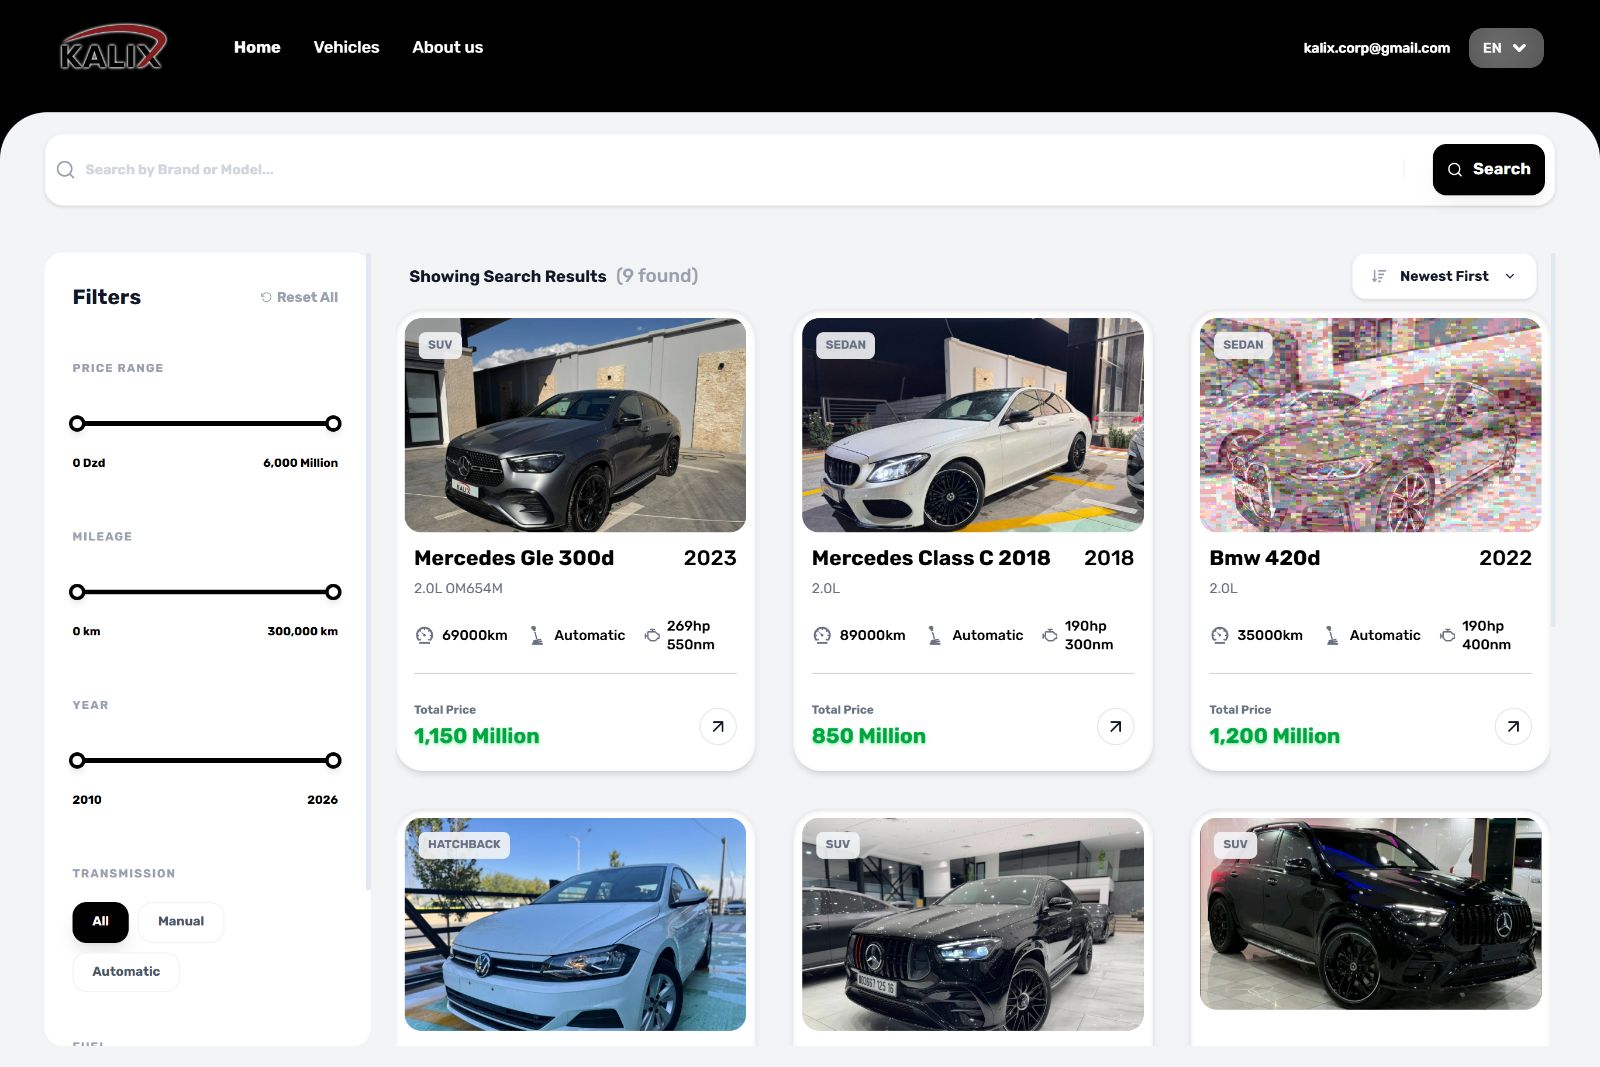Open Mercedes Class C 2018 details arrow
The width and height of the screenshot is (1600, 1067).
[1115, 727]
